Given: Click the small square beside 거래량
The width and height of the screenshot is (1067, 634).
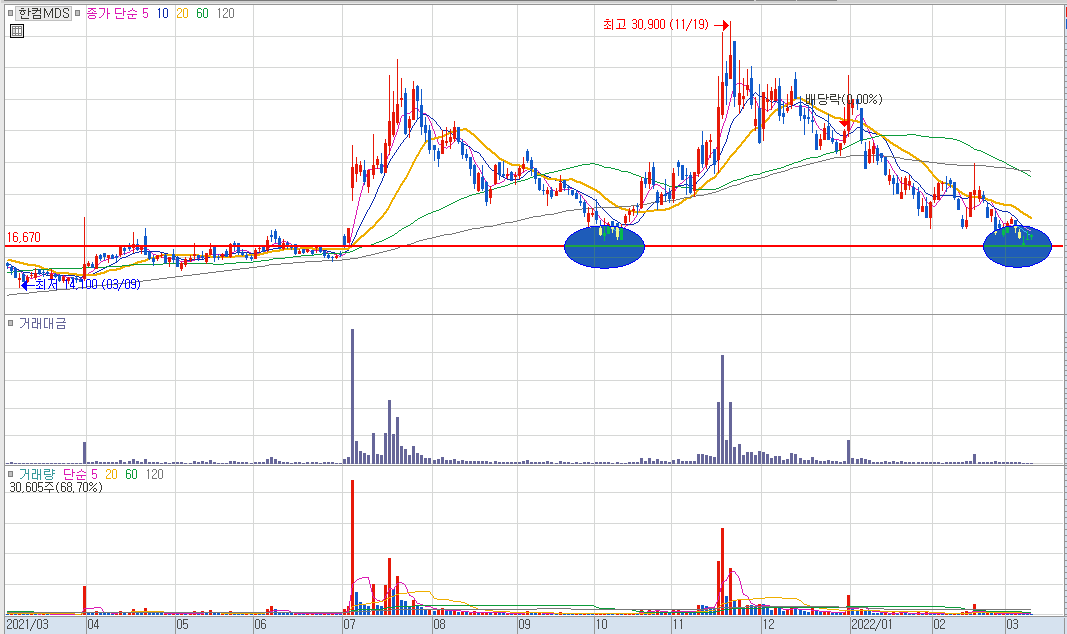Looking at the screenshot, I should coord(10,474).
